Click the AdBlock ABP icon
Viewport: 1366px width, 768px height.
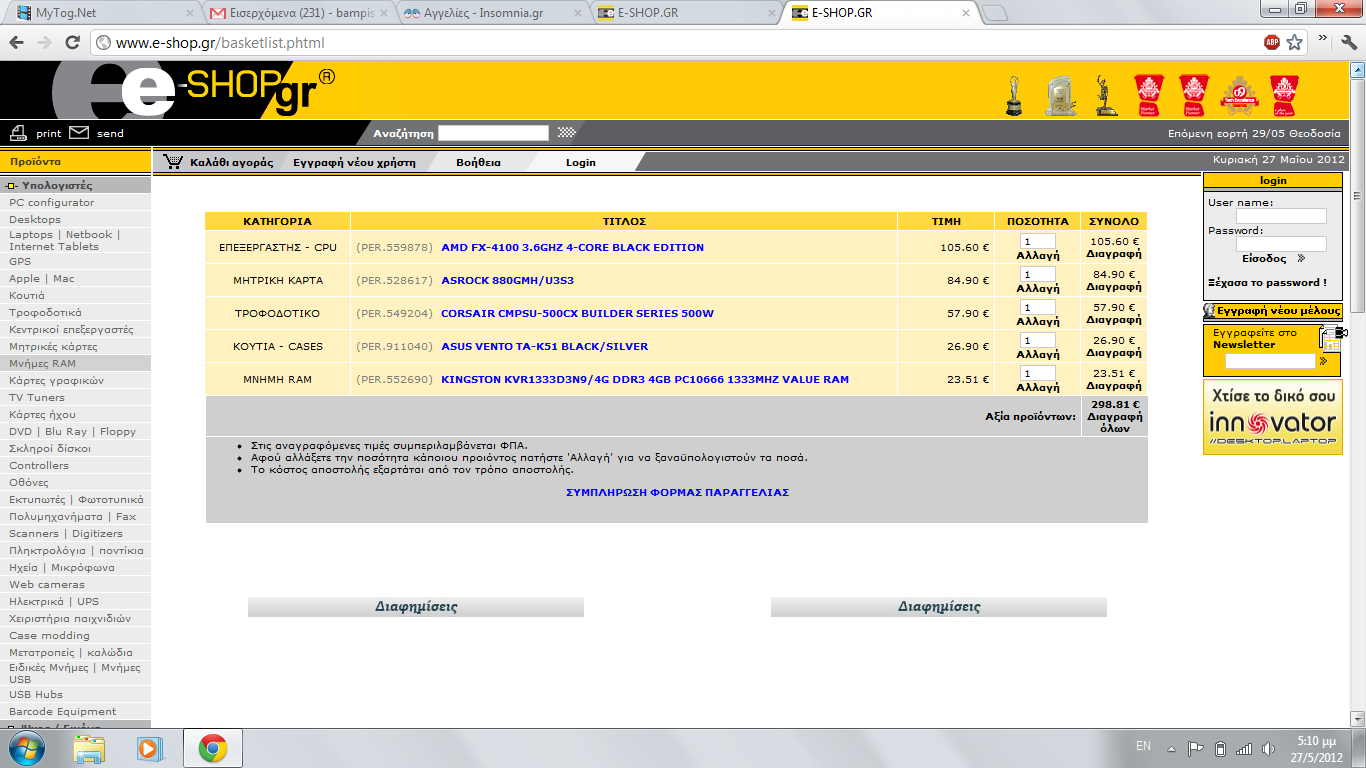click(1272, 42)
